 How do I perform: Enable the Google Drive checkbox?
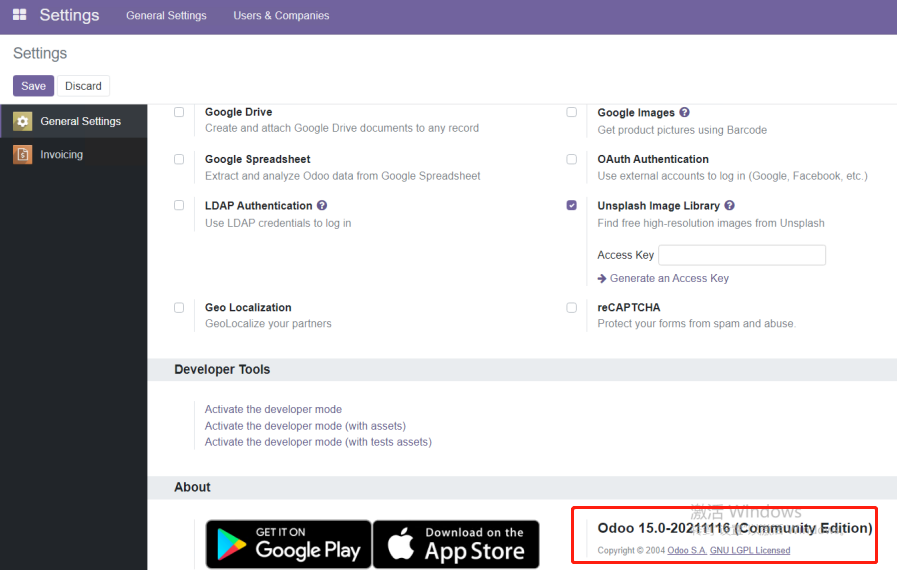point(179,112)
